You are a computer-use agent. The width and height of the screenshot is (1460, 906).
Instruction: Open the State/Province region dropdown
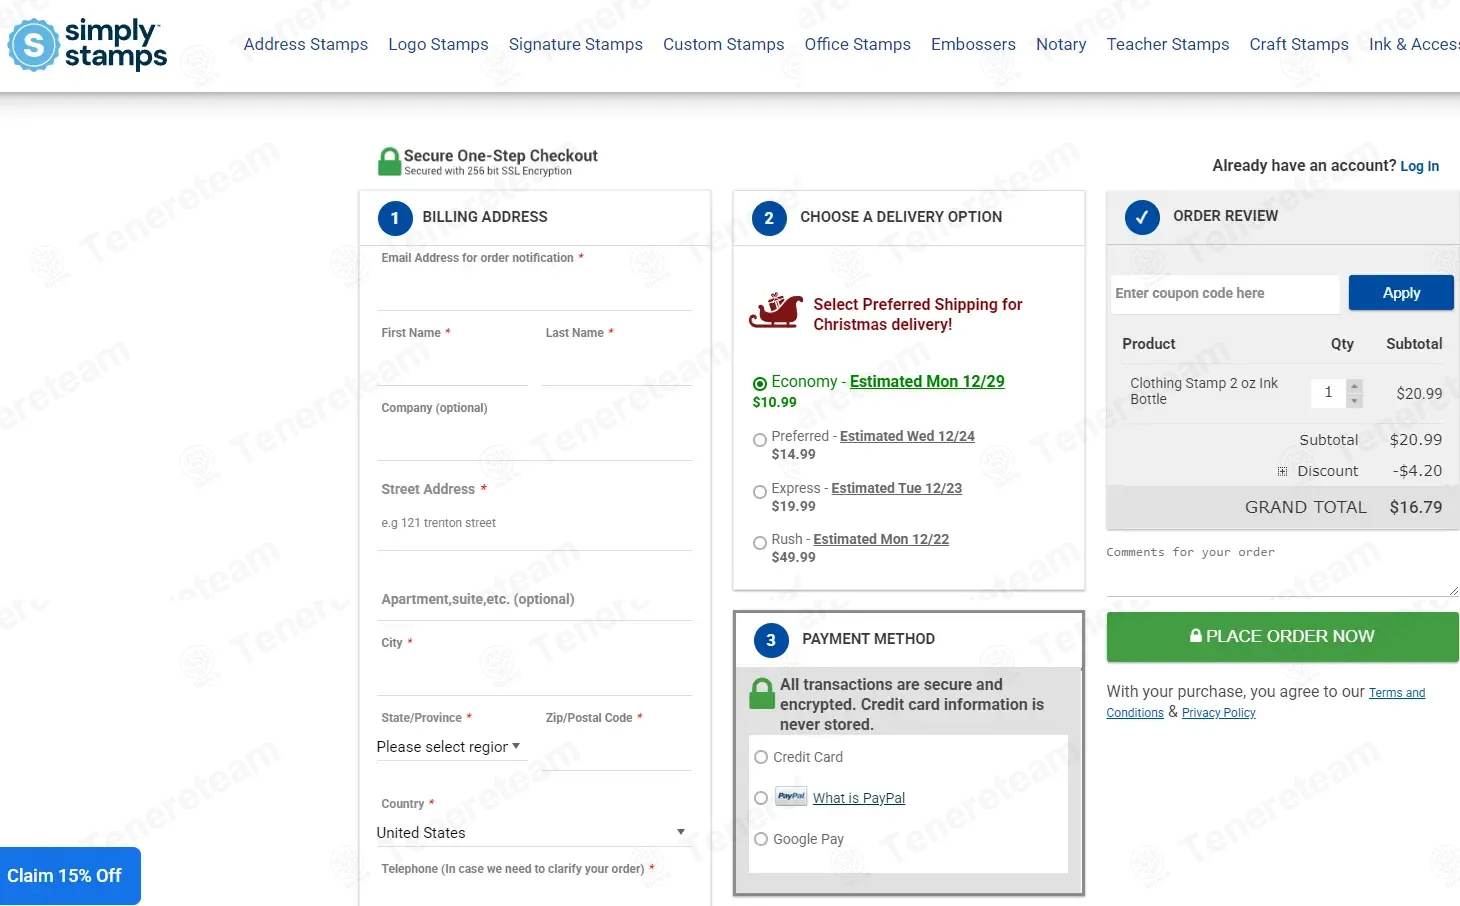[x=448, y=746]
